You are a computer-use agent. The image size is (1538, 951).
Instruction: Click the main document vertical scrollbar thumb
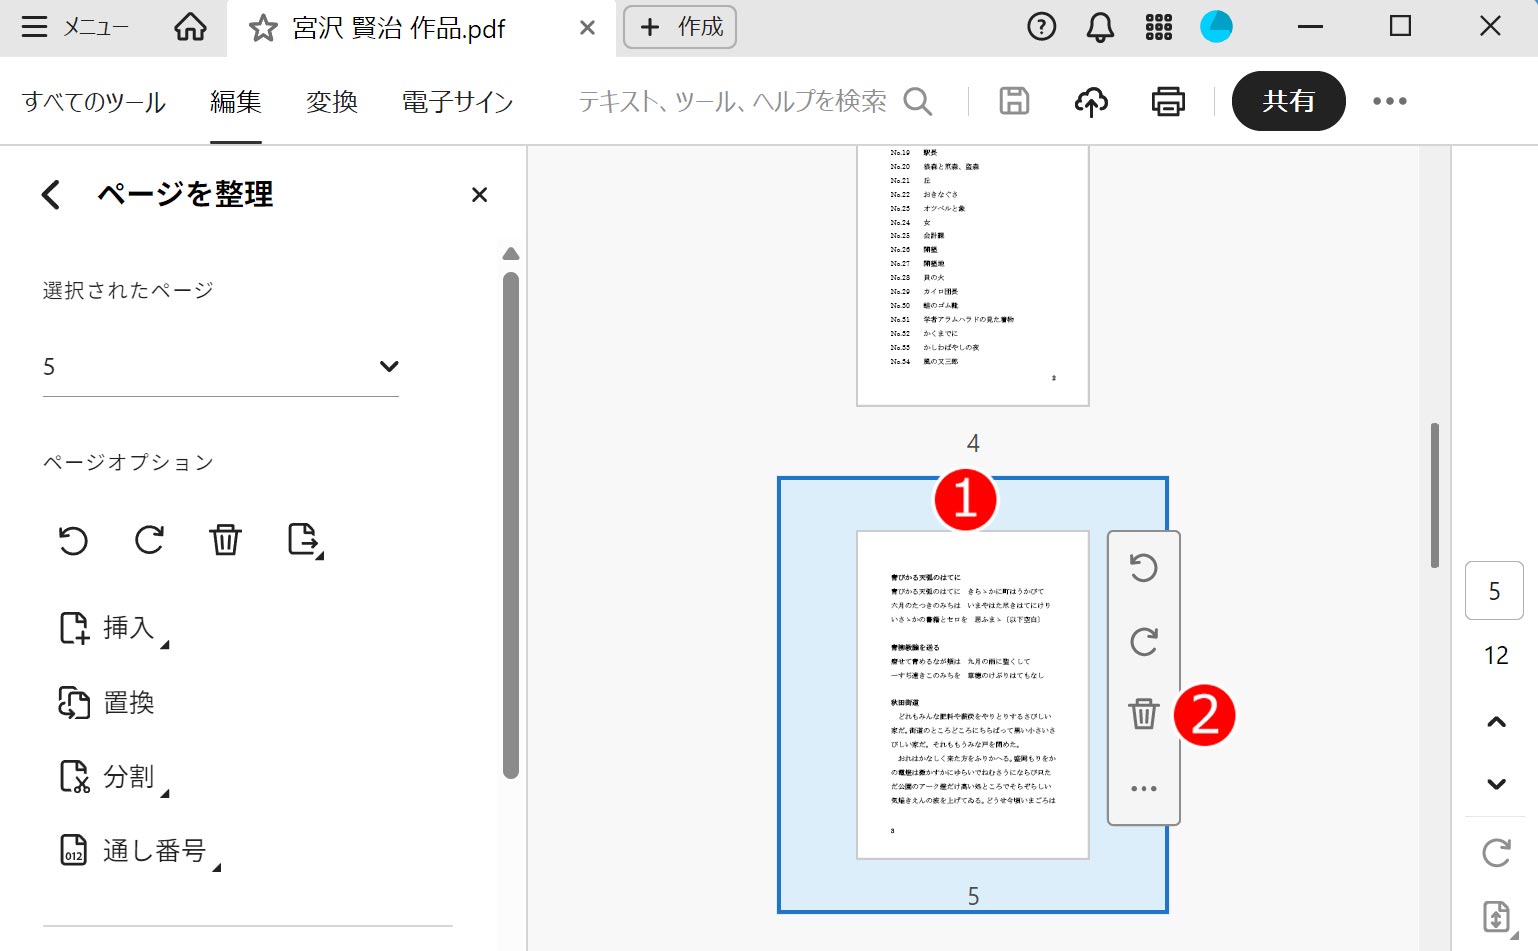pyautogui.click(x=1434, y=495)
